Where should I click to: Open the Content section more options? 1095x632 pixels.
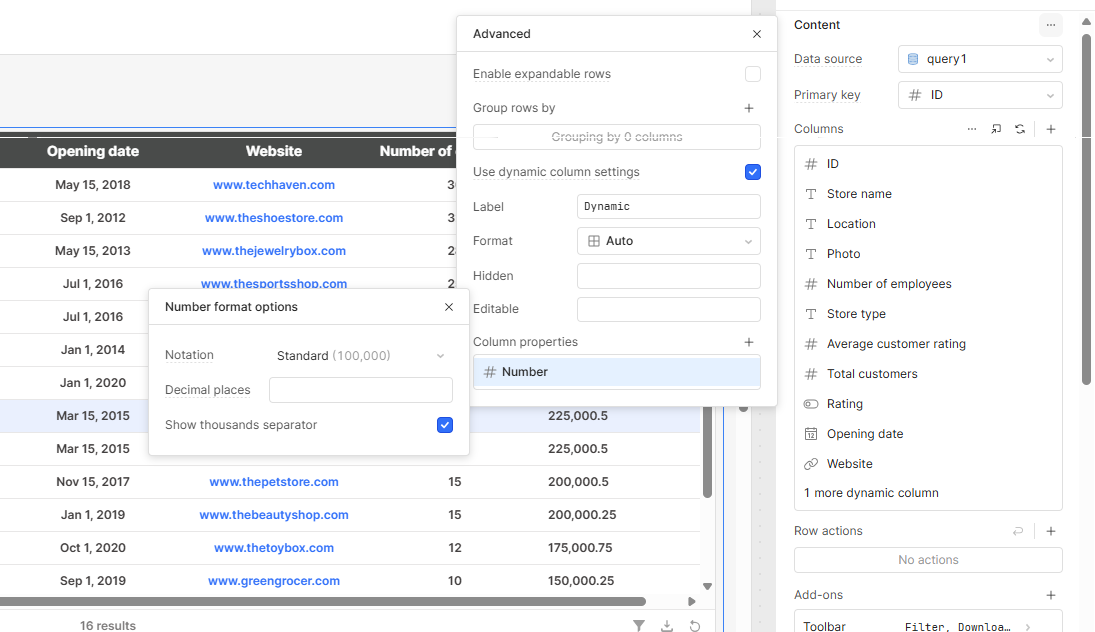(x=1050, y=25)
